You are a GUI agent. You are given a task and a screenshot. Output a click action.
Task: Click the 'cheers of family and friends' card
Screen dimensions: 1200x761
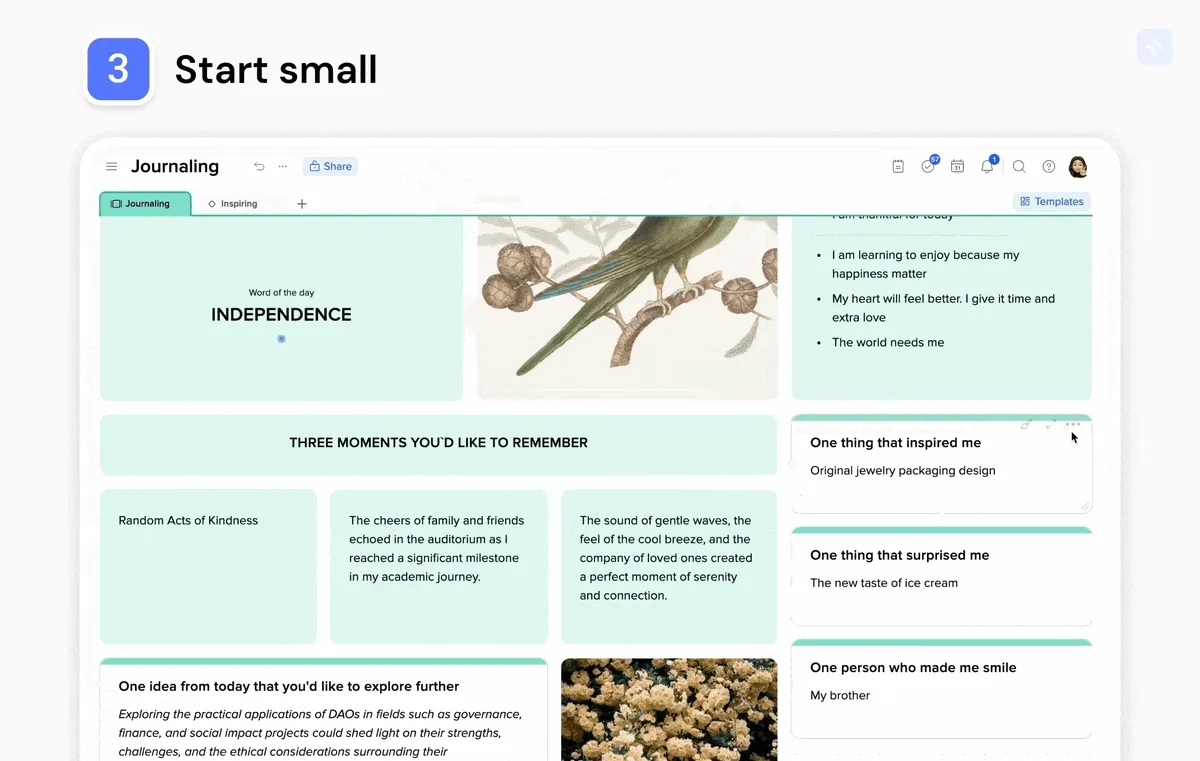click(438, 567)
